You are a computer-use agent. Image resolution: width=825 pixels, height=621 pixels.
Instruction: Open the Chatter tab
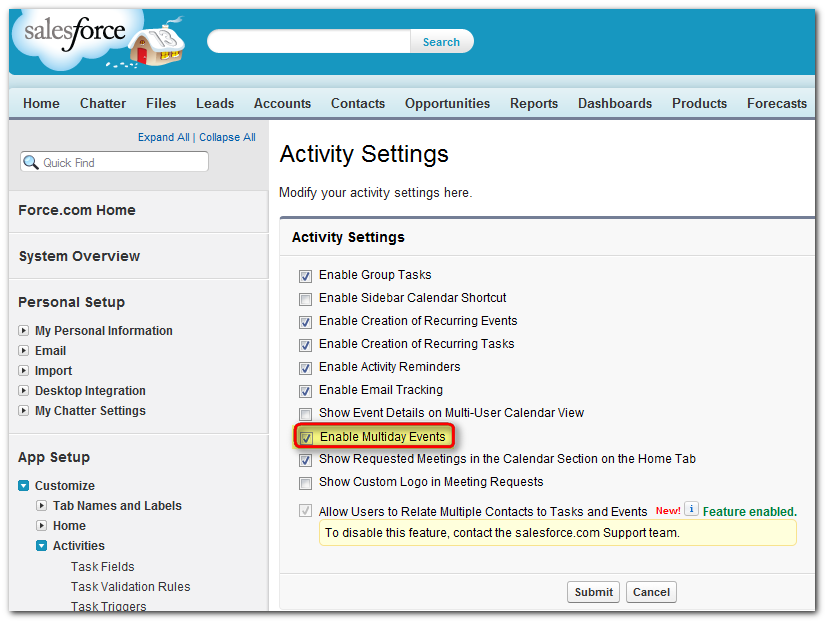[x=103, y=103]
